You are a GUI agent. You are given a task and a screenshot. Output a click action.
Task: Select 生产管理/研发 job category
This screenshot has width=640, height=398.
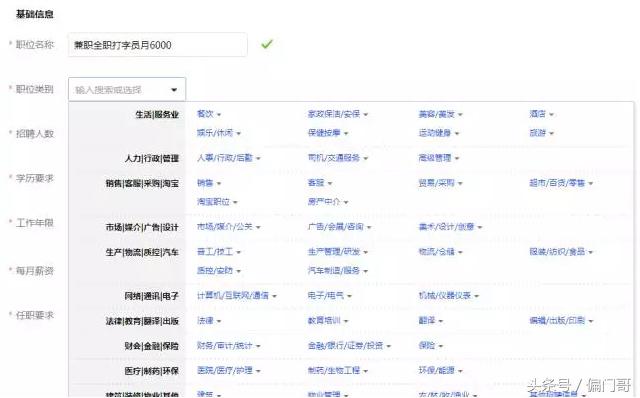coord(338,252)
